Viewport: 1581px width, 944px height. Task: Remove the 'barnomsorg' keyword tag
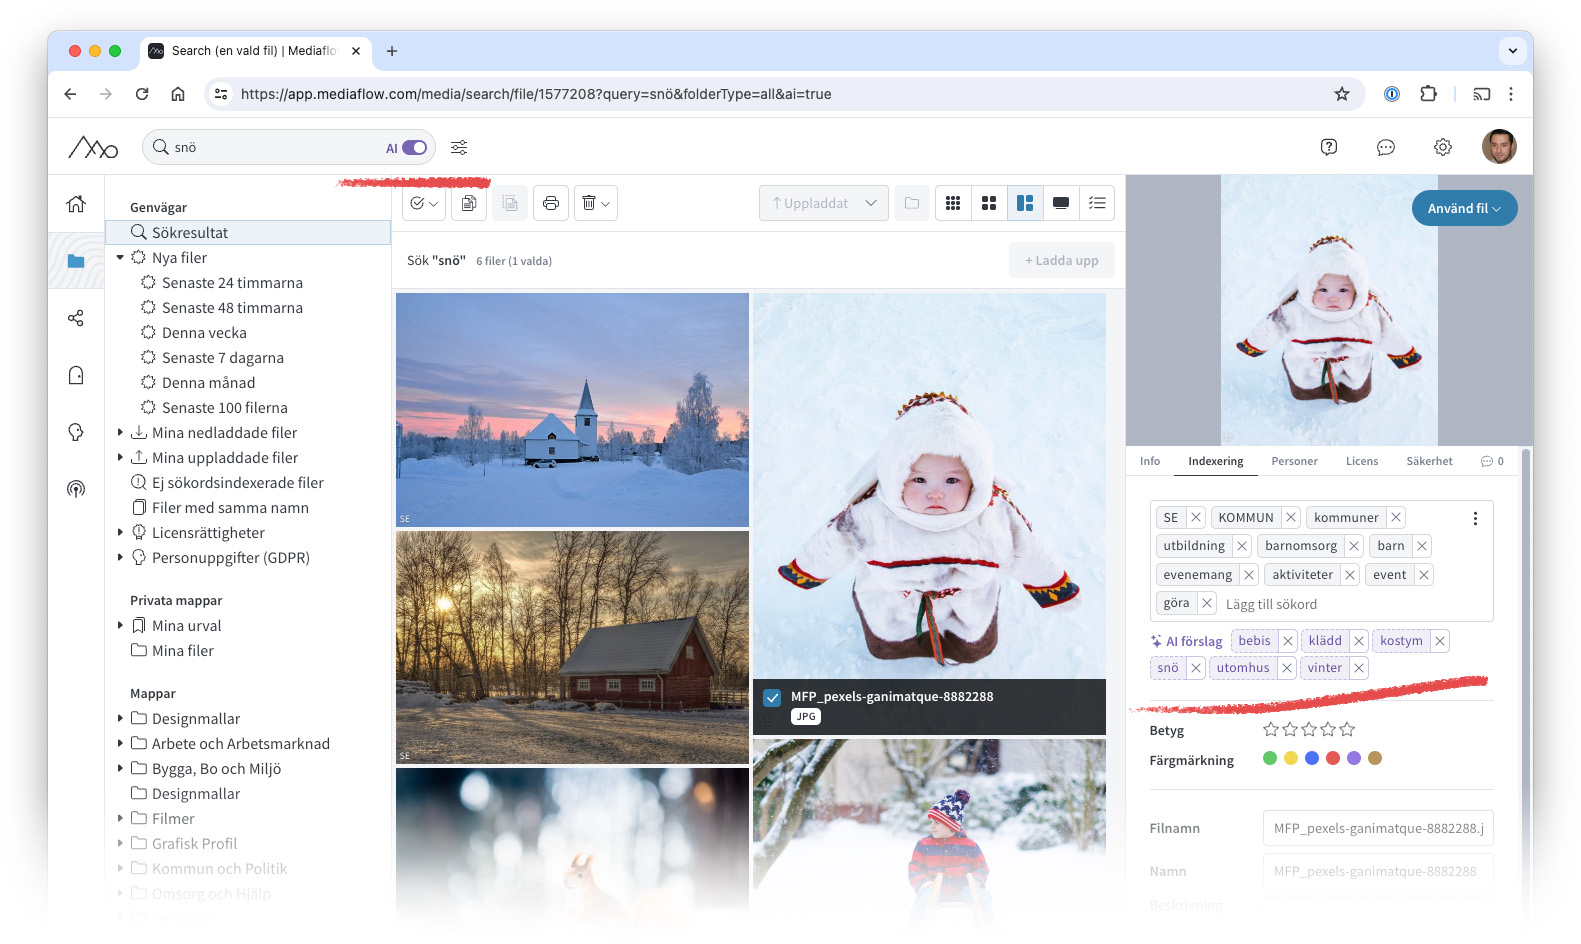coord(1353,546)
